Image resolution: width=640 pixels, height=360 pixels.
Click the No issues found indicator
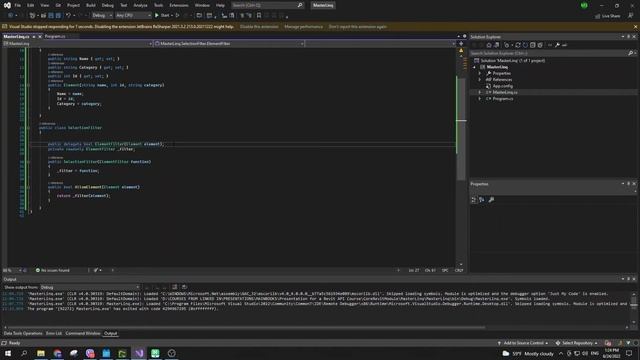(x=53, y=270)
